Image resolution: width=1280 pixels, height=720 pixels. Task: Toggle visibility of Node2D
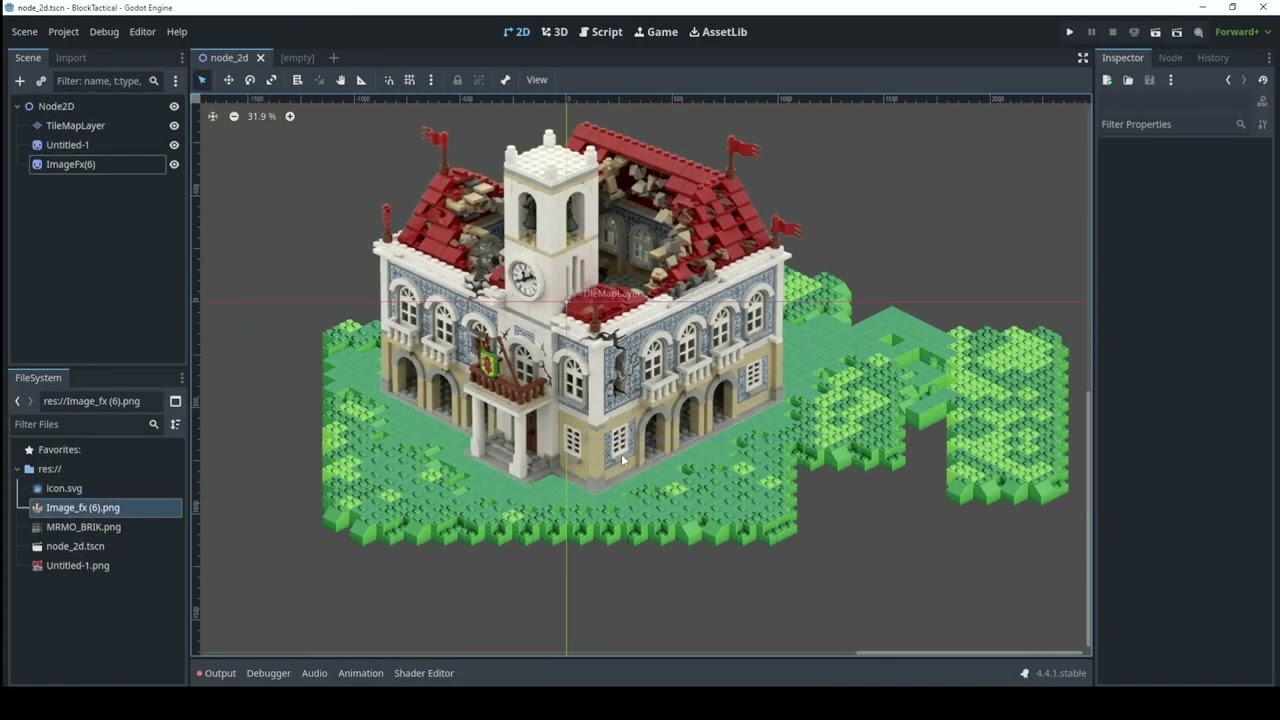click(174, 106)
